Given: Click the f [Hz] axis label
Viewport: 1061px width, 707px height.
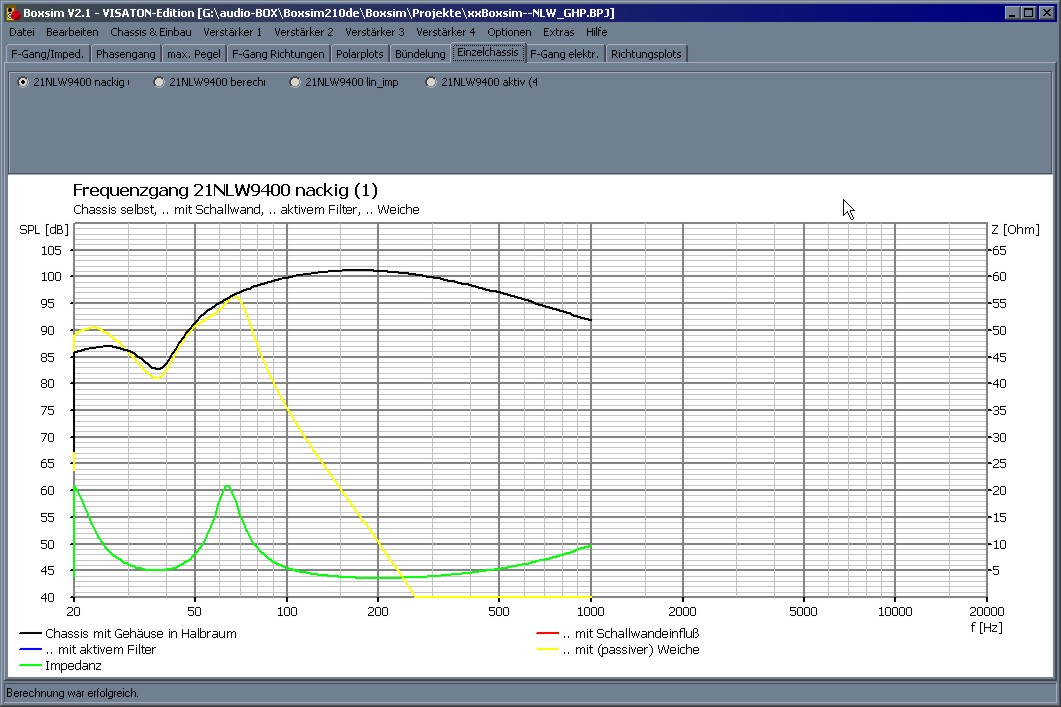Looking at the screenshot, I should pos(987,627).
